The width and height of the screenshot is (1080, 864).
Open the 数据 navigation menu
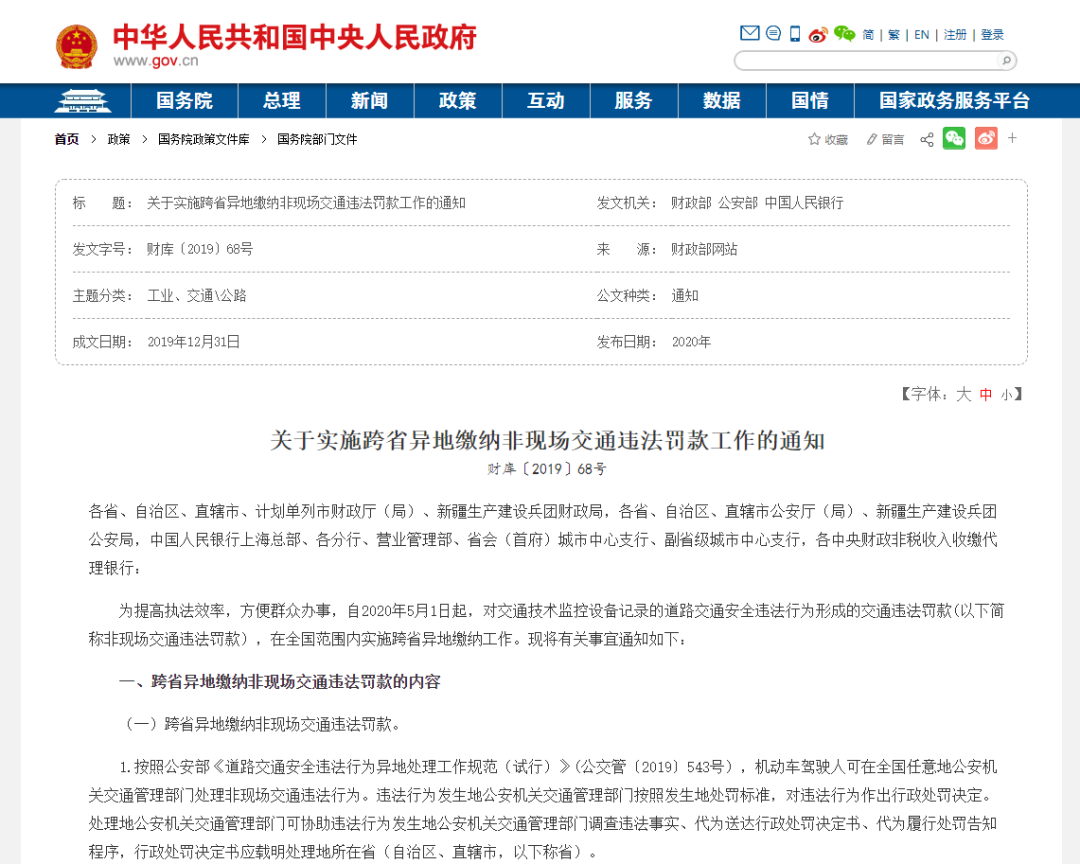722,101
